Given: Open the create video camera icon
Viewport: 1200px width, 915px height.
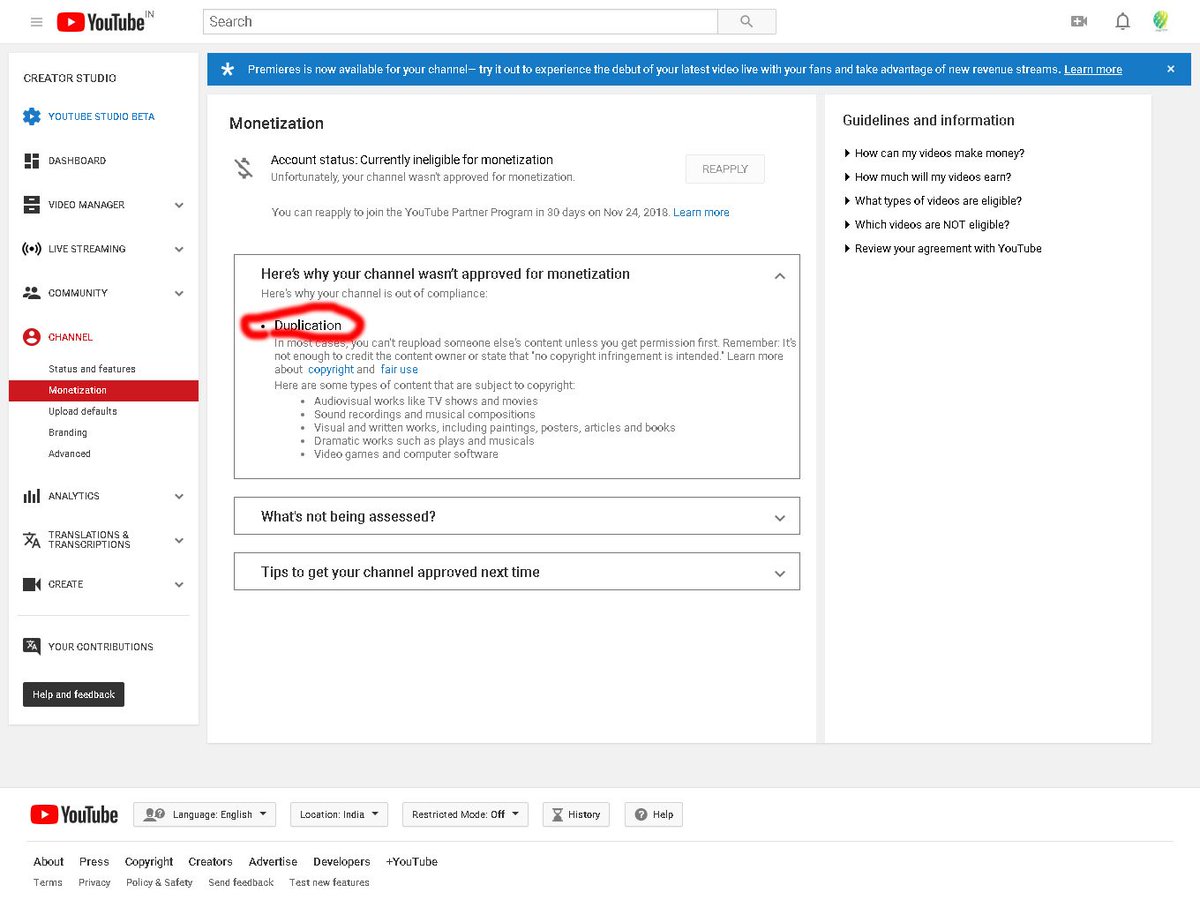Looking at the screenshot, I should point(1079,22).
